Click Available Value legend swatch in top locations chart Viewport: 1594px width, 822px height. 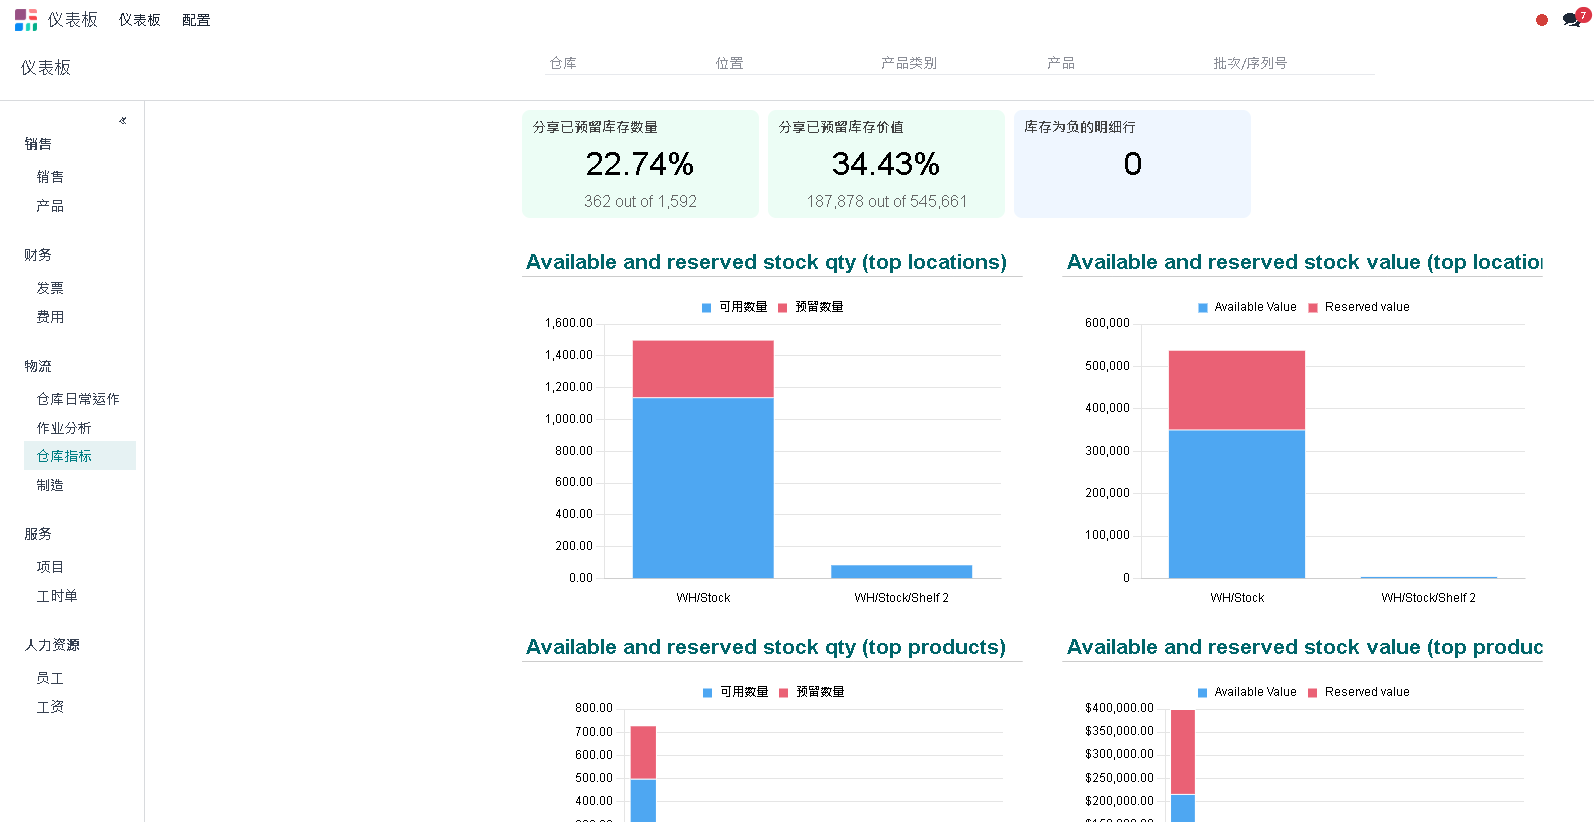[1203, 308]
